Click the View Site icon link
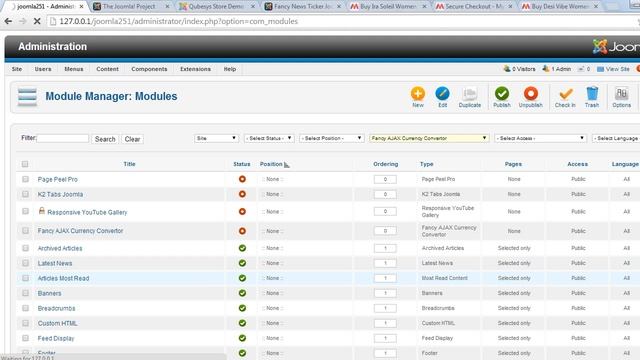This screenshot has height=360, width=640. coord(613,69)
